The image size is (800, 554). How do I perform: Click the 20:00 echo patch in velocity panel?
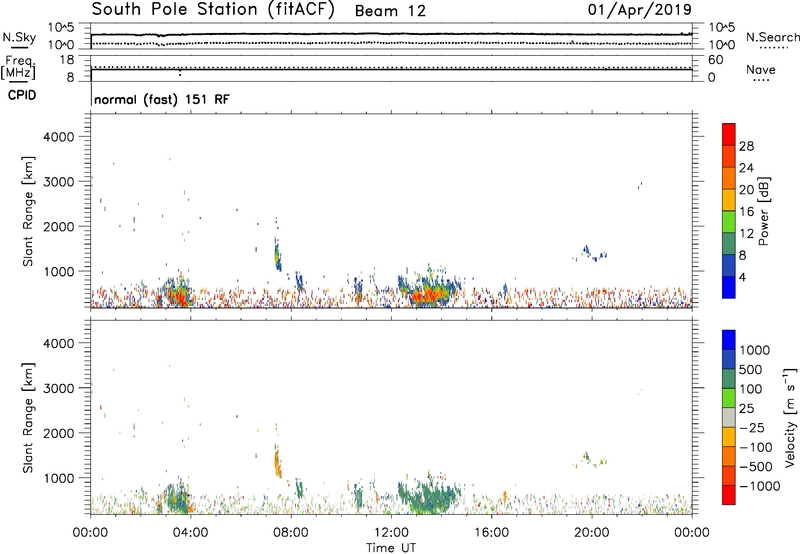click(592, 460)
